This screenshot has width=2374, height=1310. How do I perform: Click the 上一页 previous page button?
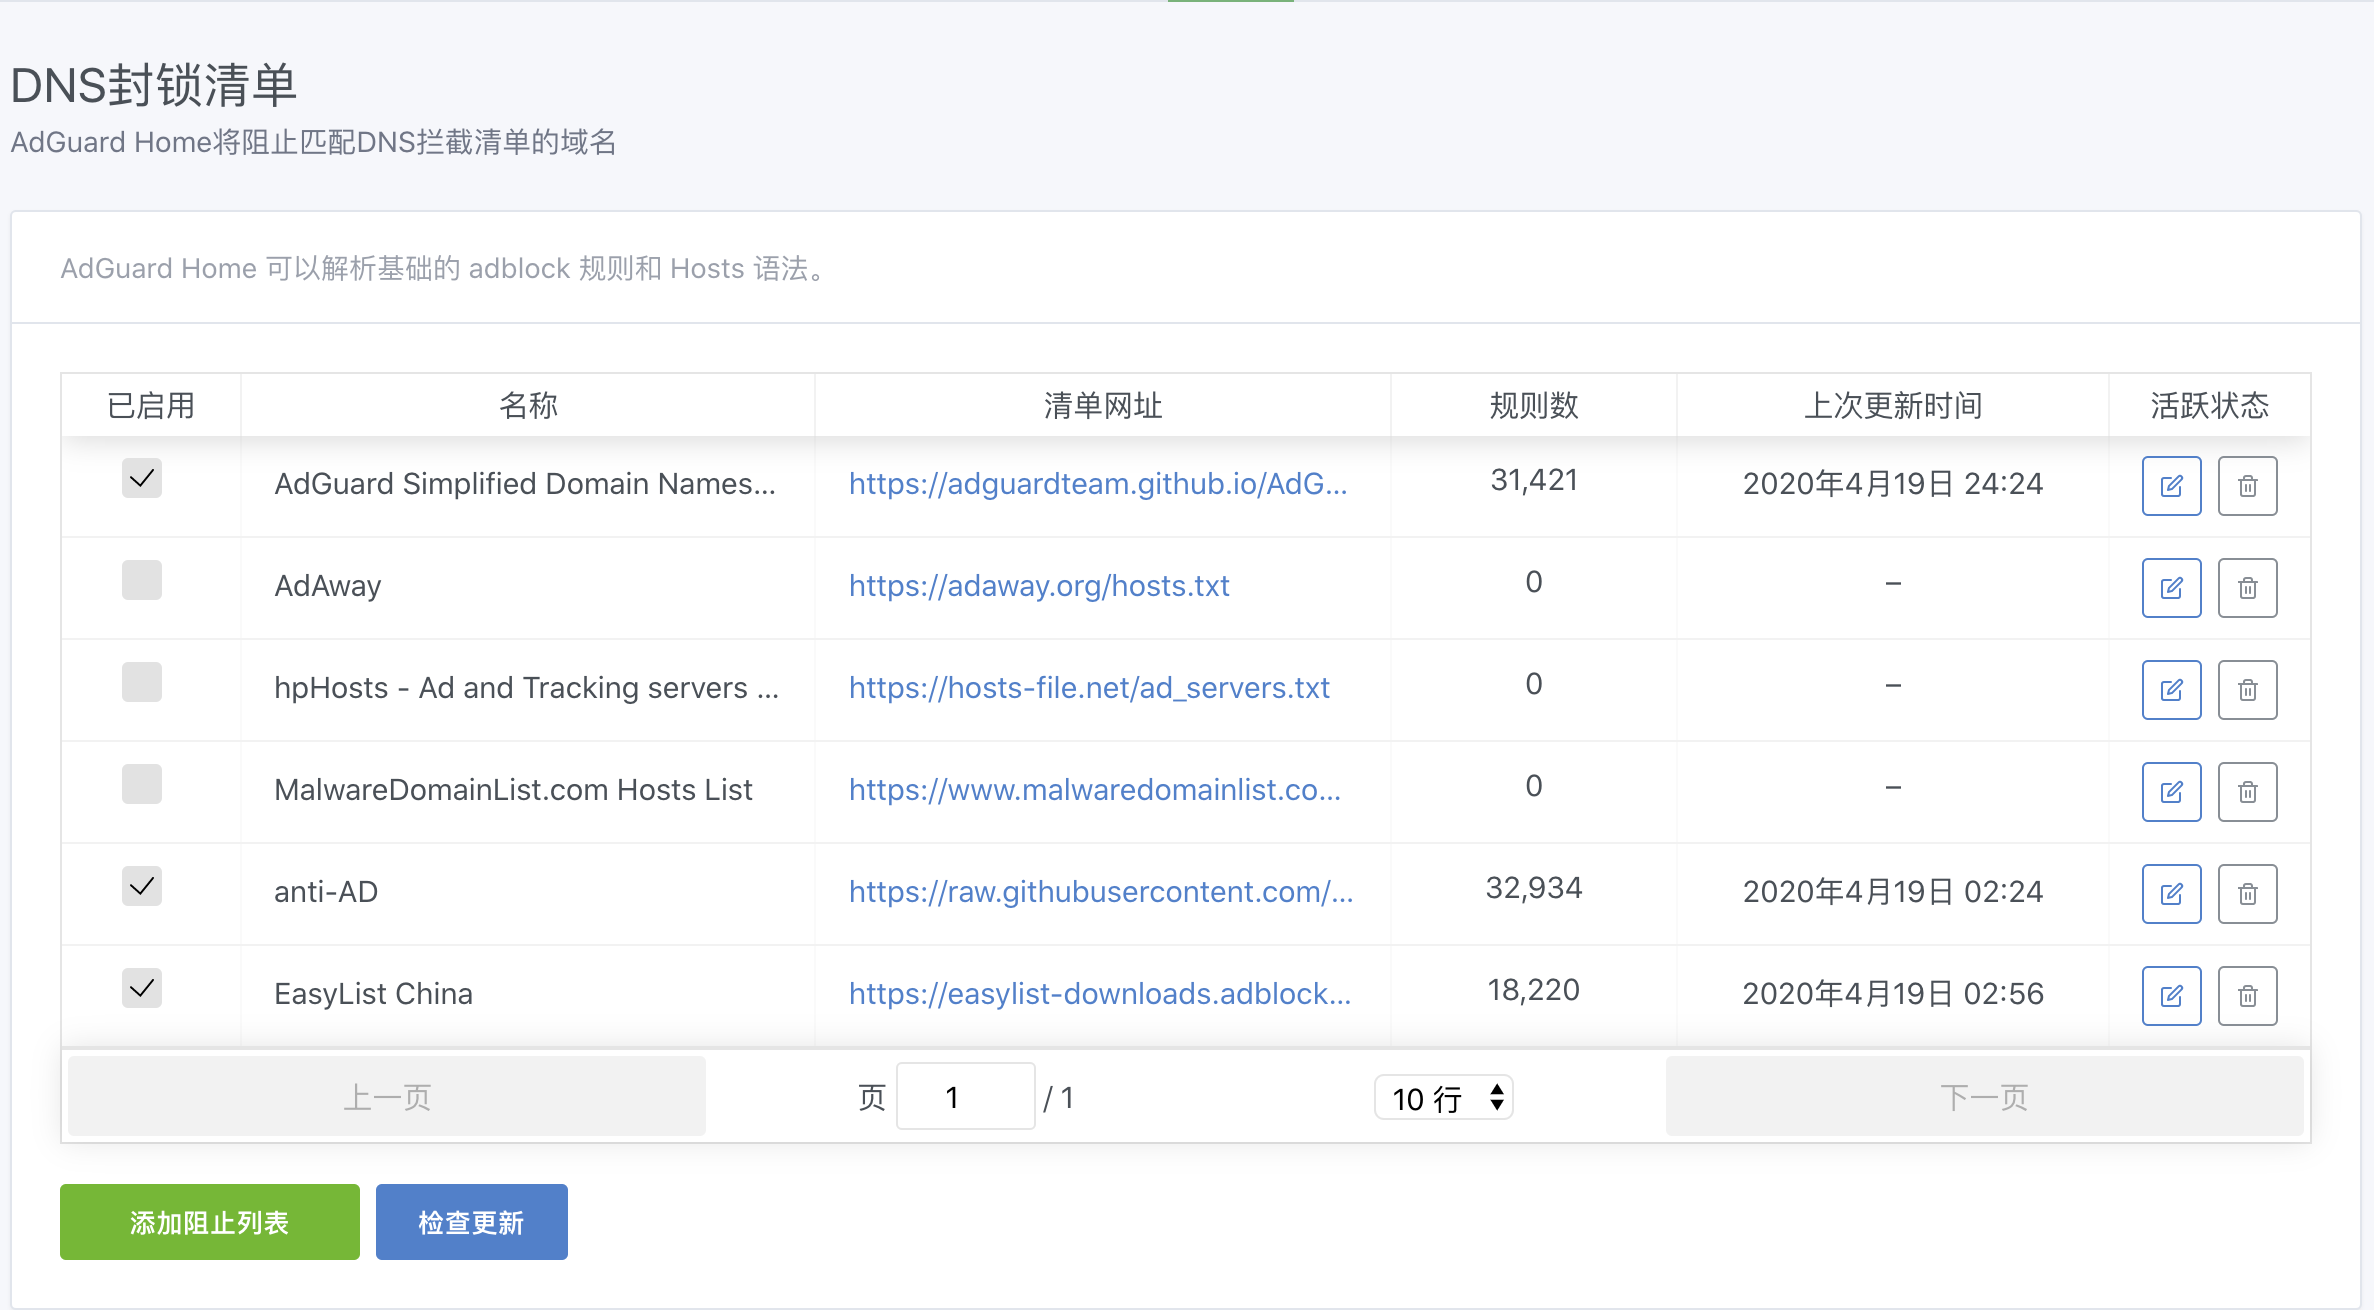click(387, 1097)
